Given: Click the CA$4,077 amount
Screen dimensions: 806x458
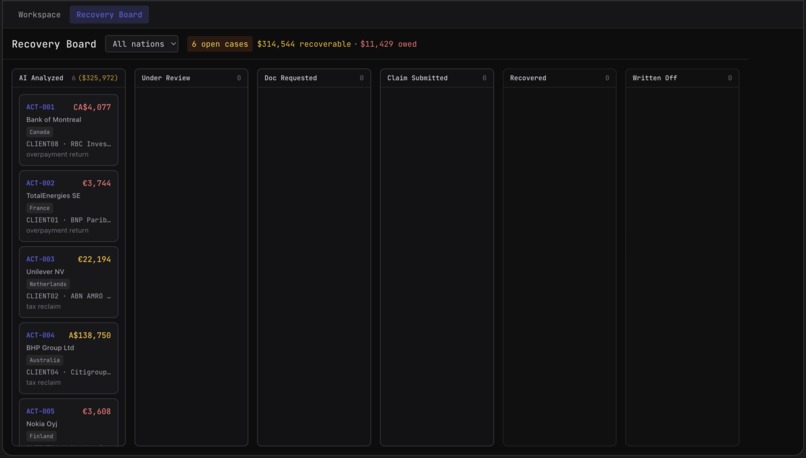Looking at the screenshot, I should point(92,107).
